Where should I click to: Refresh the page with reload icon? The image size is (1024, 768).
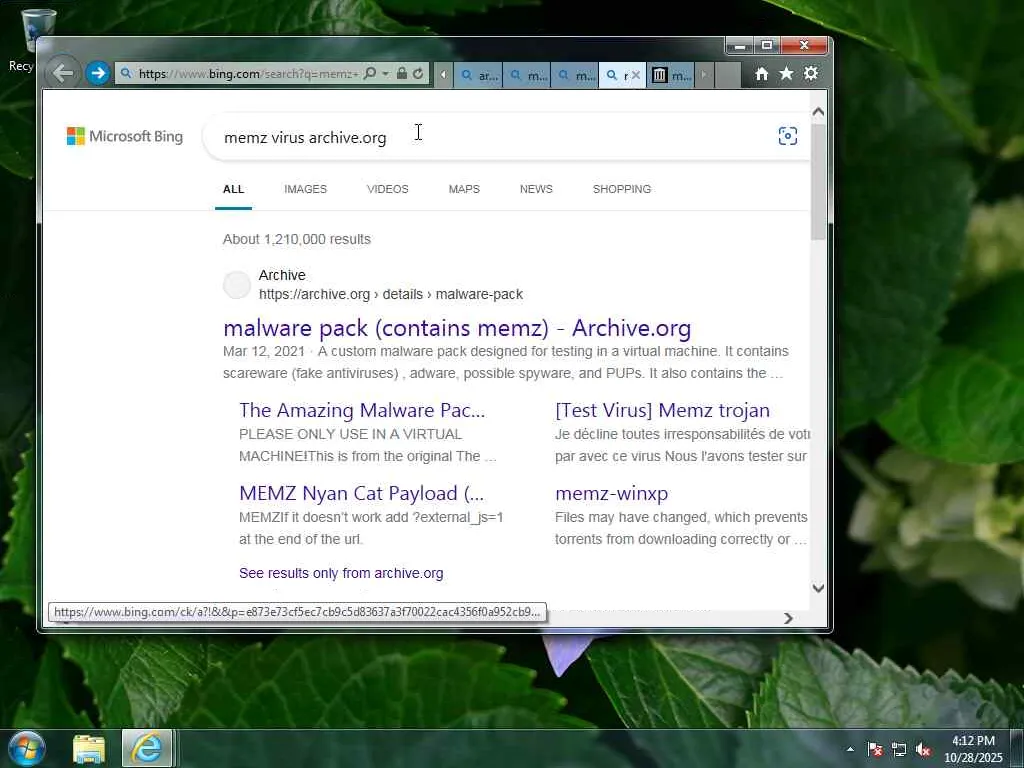[x=418, y=73]
